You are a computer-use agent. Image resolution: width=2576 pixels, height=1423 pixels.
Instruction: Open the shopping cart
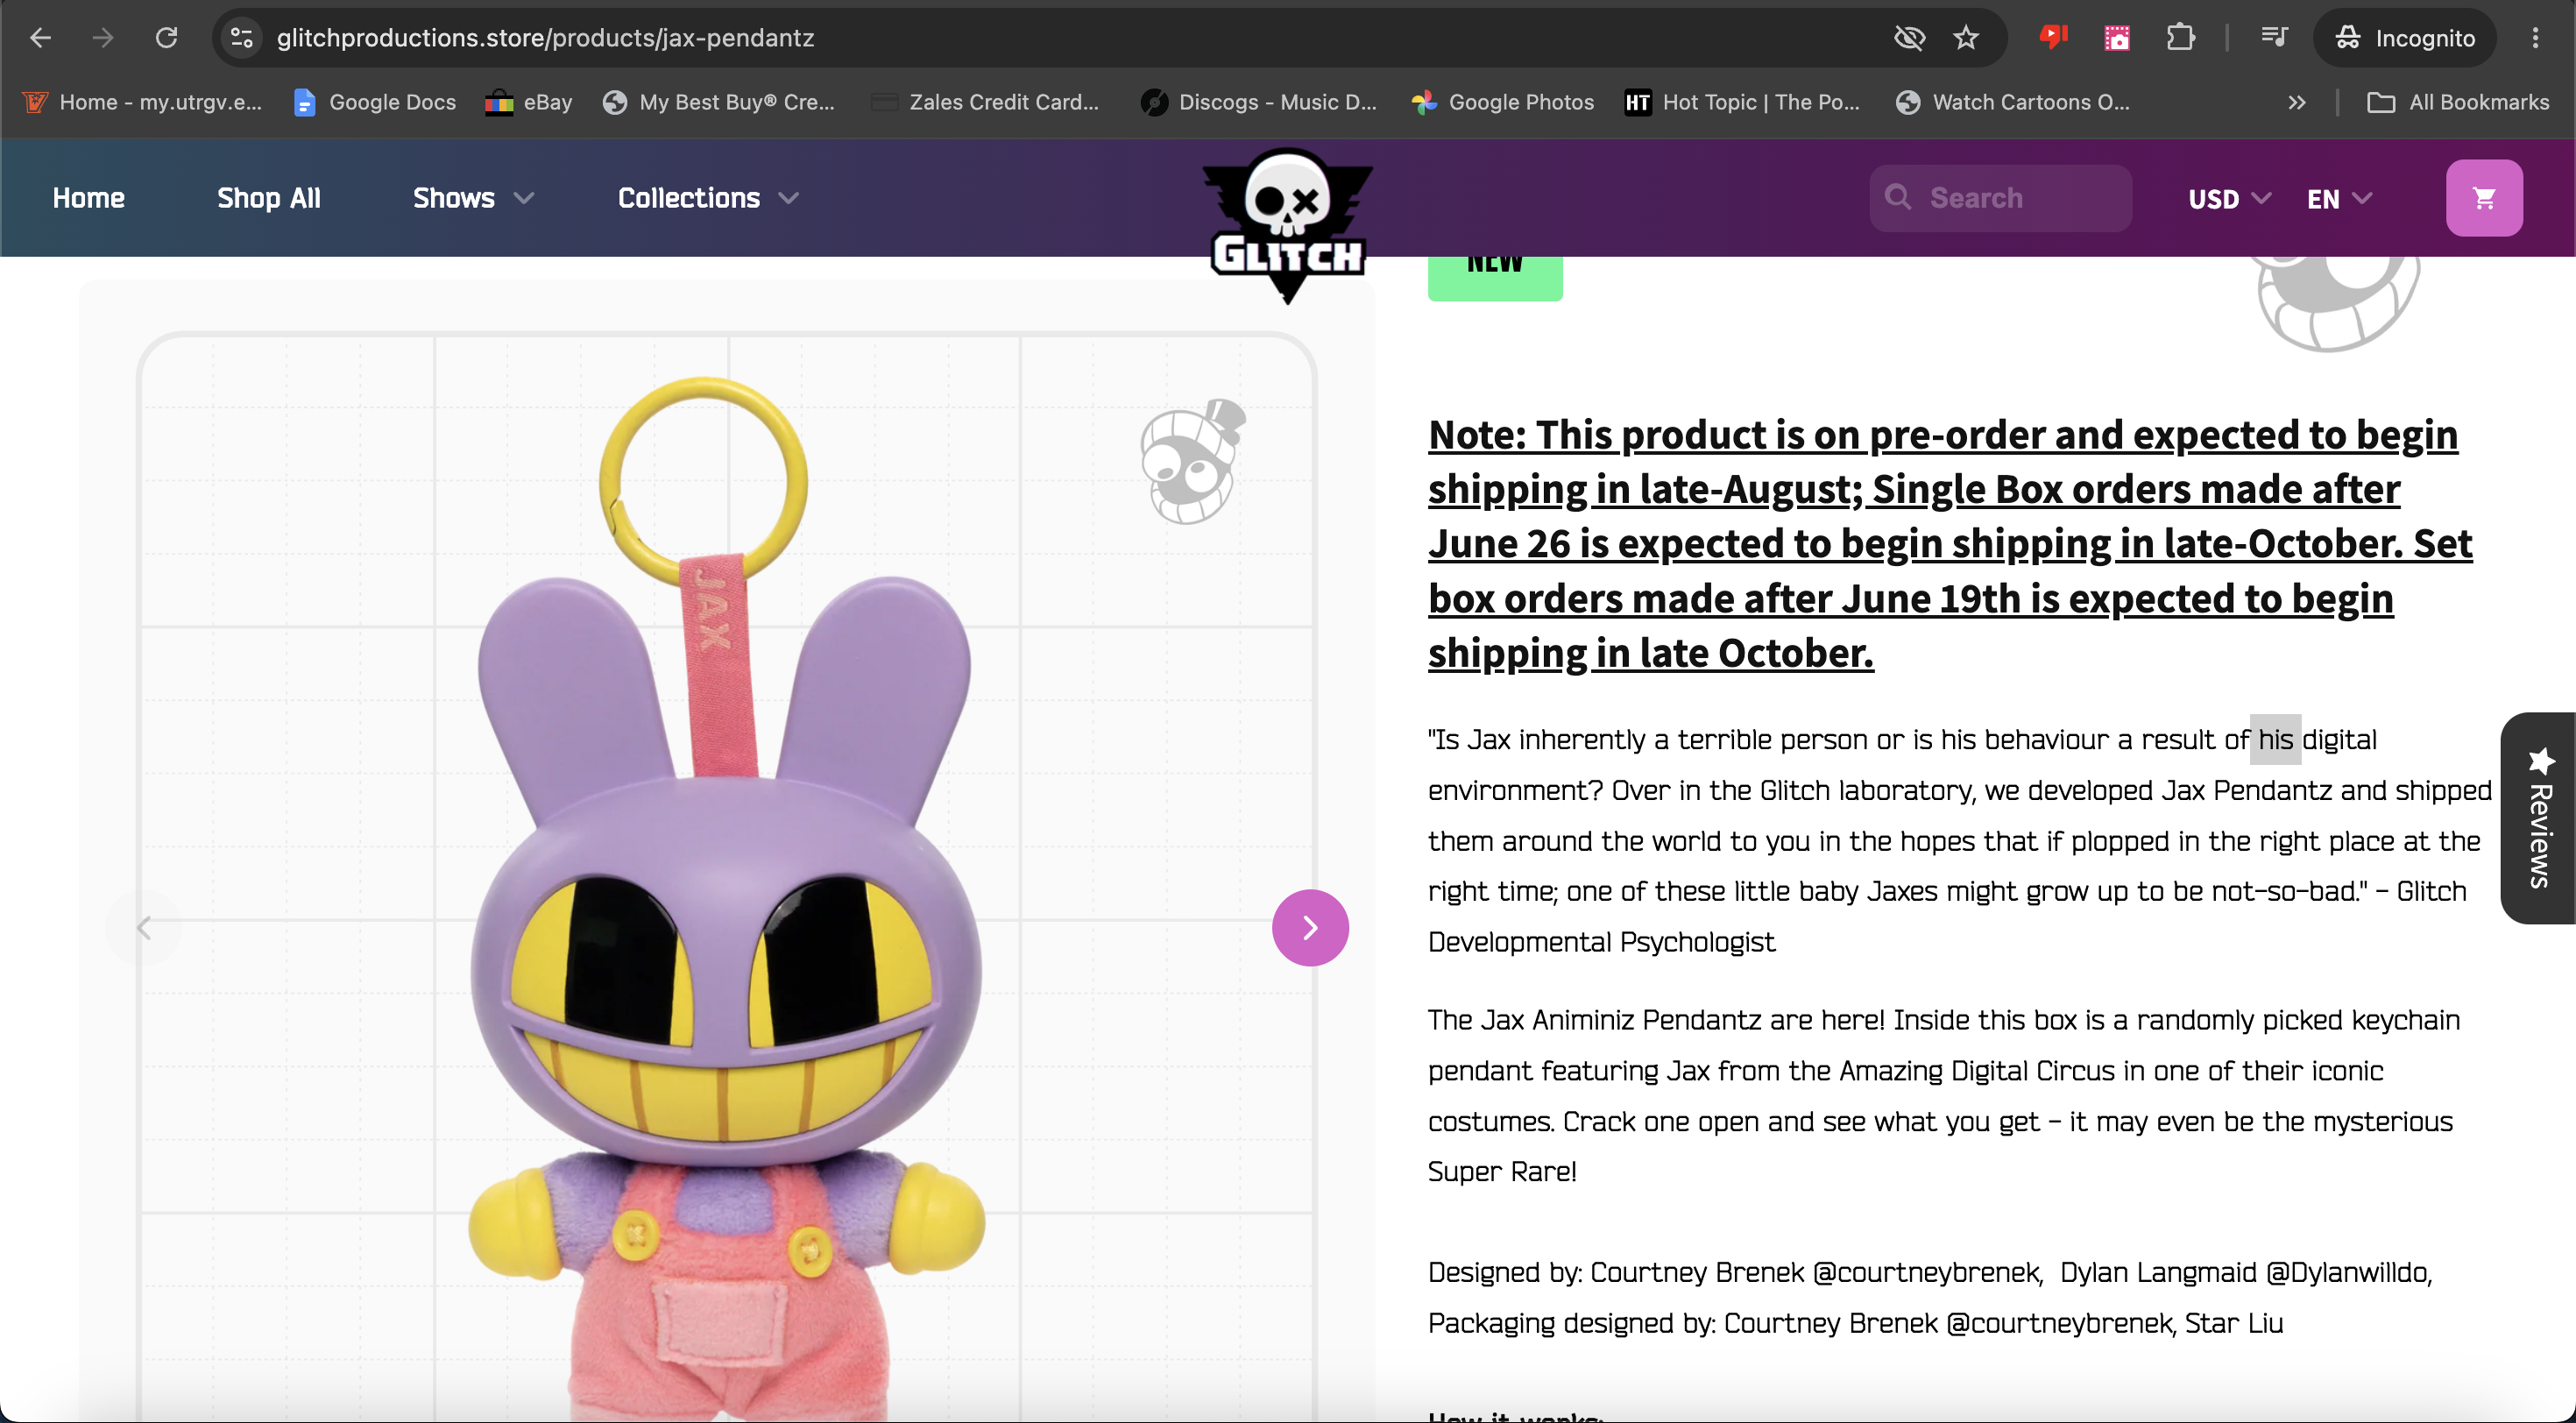[x=2484, y=198]
